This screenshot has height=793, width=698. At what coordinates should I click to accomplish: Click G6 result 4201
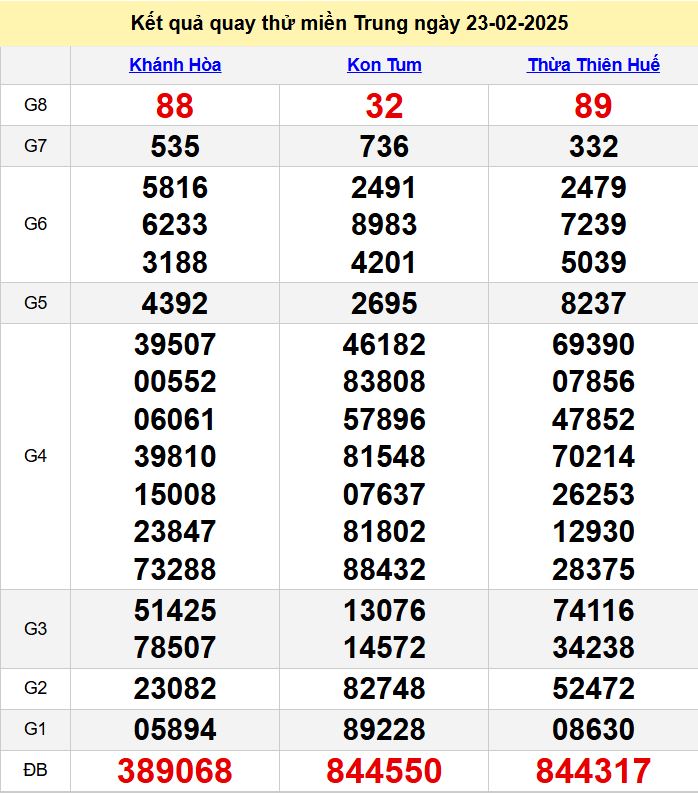point(384,262)
